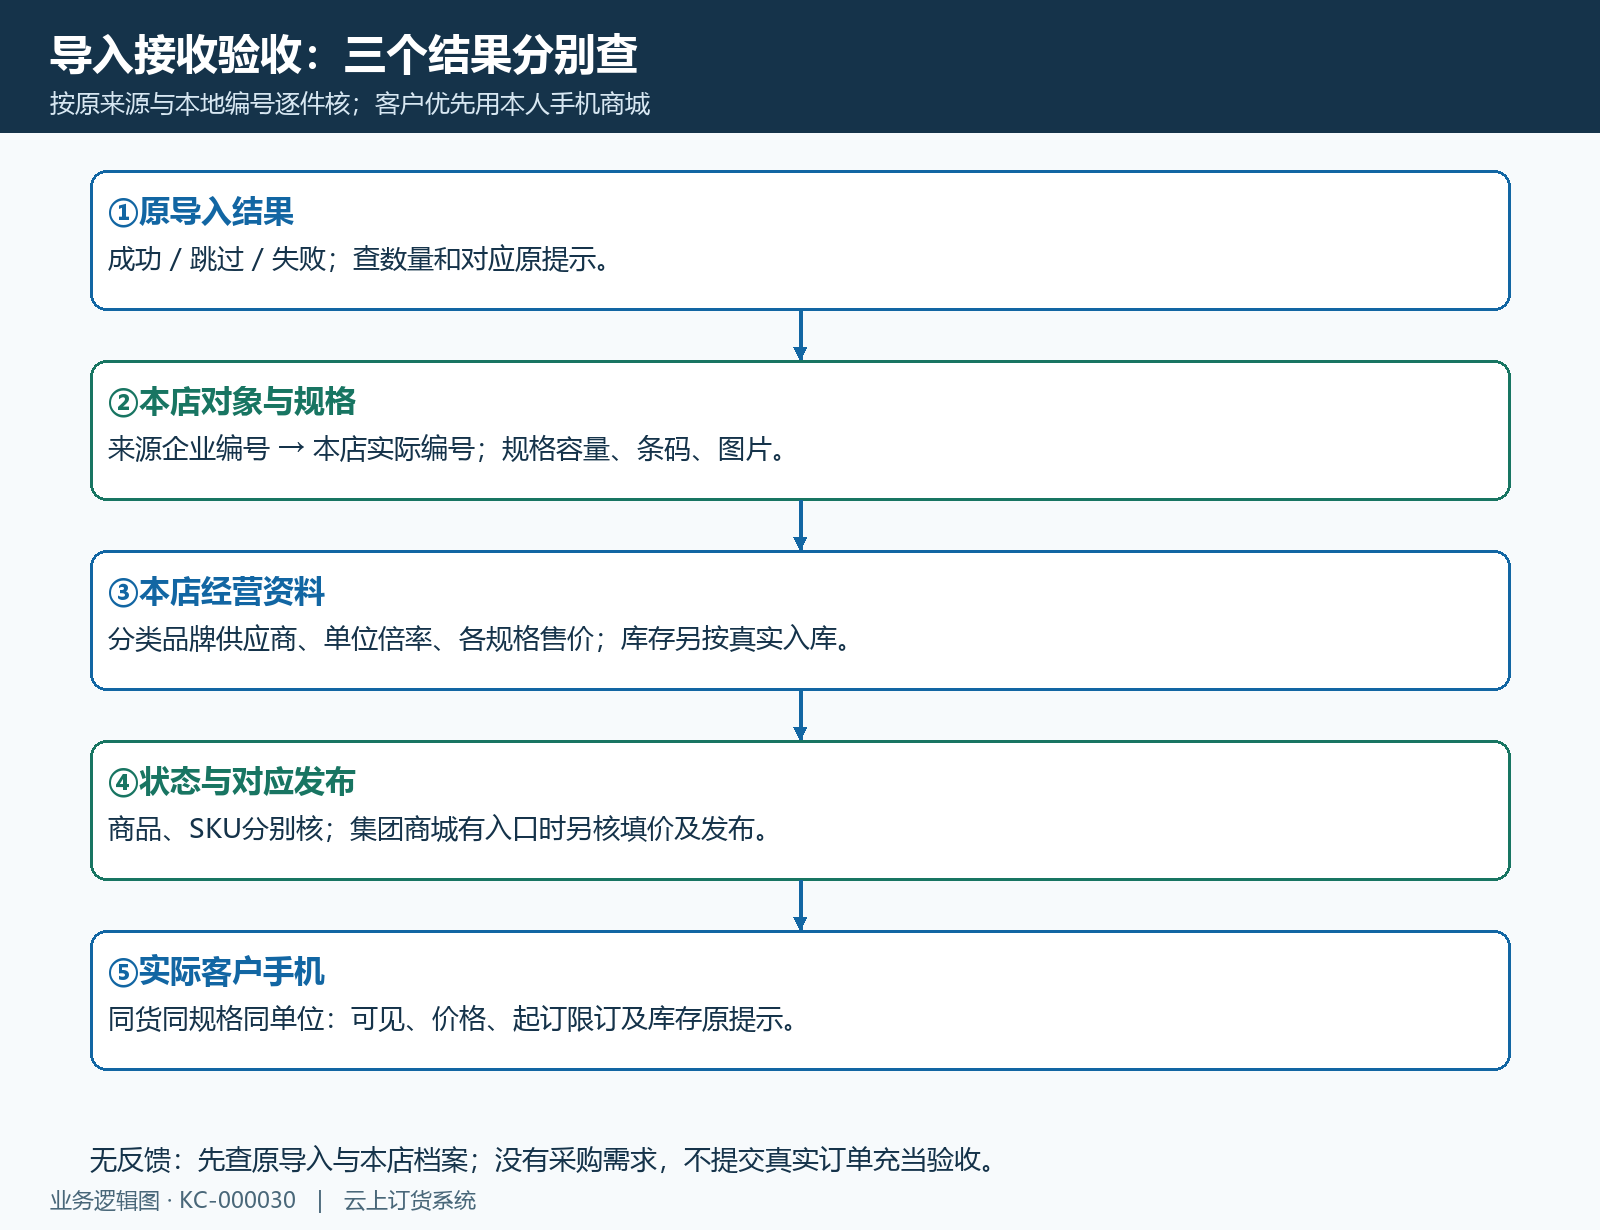Image resolution: width=1600 pixels, height=1230 pixels.
Task: Click the heading ①原导入结果
Action: click(201, 212)
